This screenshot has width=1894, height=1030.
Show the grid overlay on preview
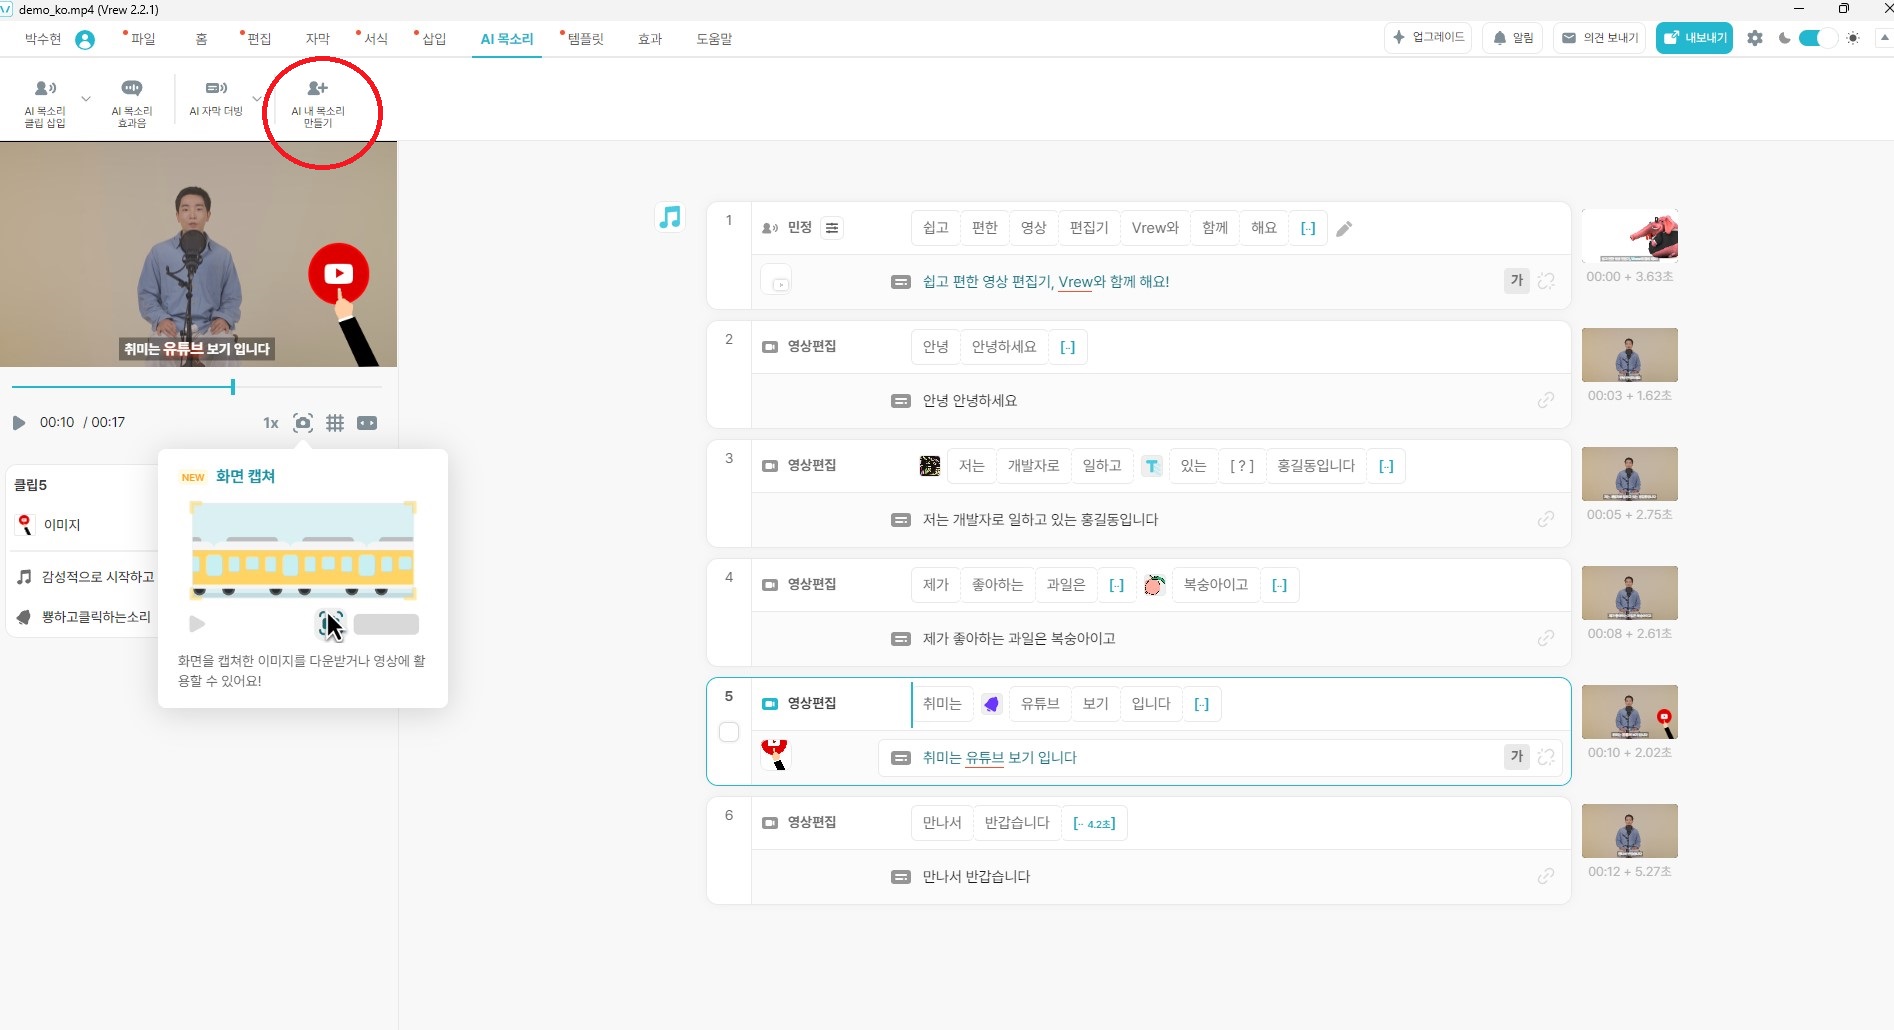(335, 423)
